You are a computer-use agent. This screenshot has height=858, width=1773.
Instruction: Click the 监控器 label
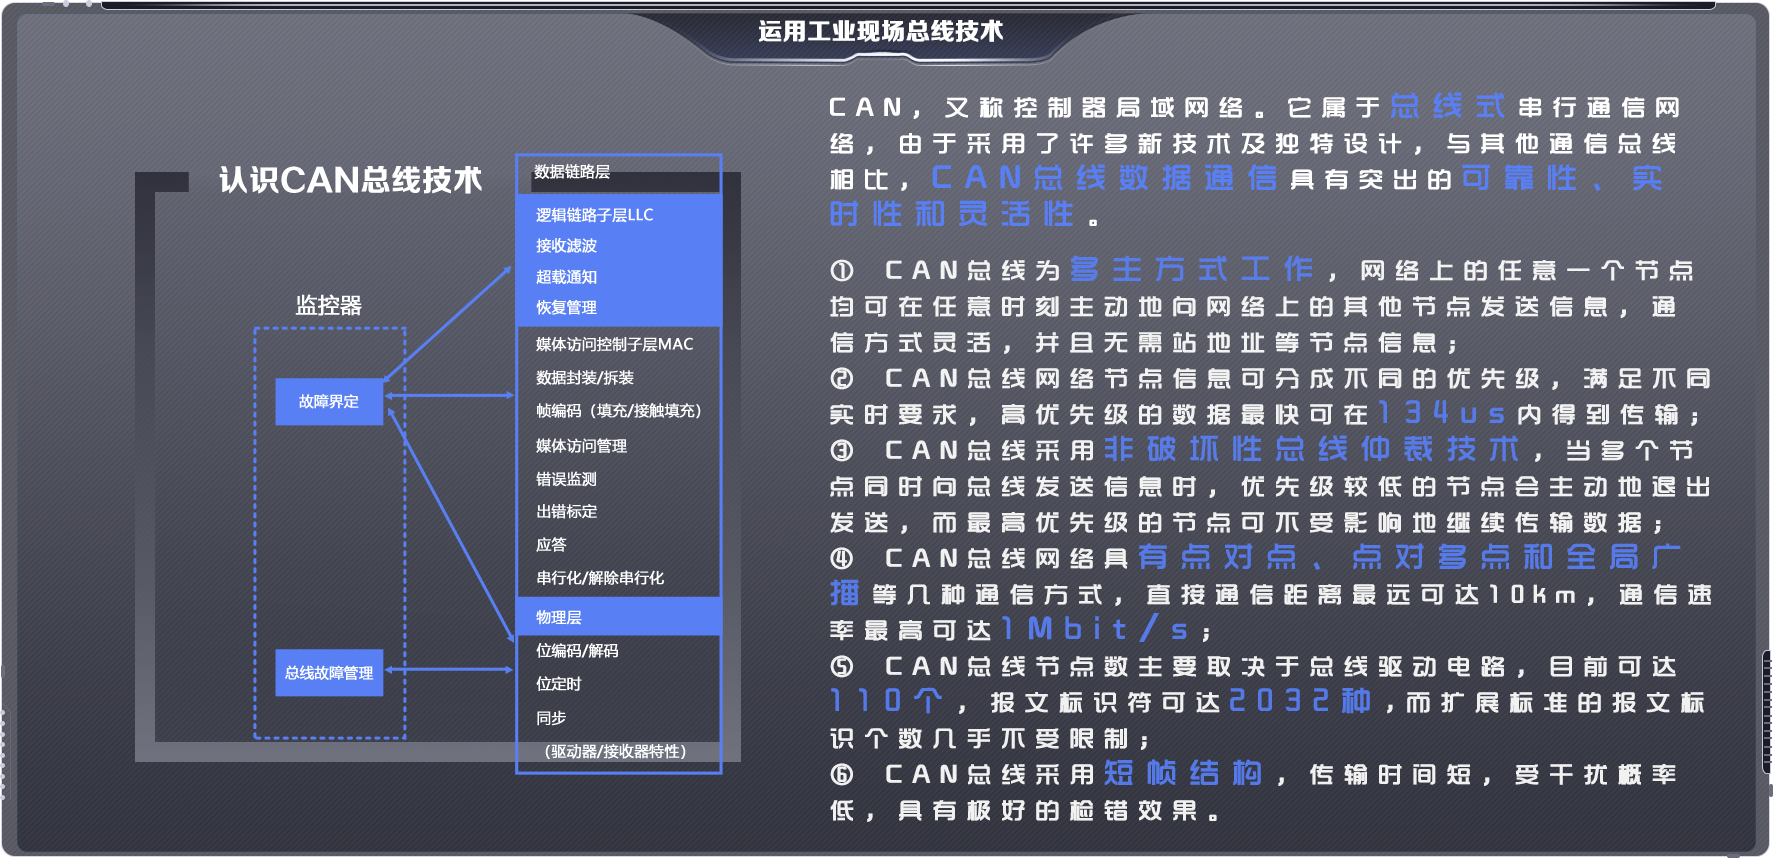click(328, 305)
